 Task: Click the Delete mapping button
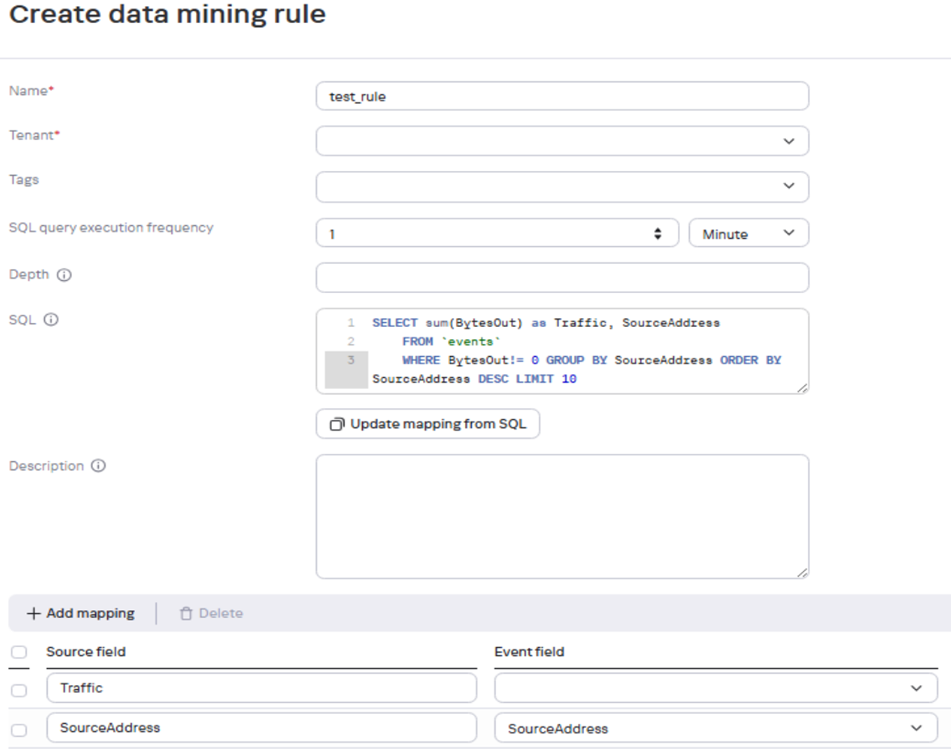[x=211, y=613]
